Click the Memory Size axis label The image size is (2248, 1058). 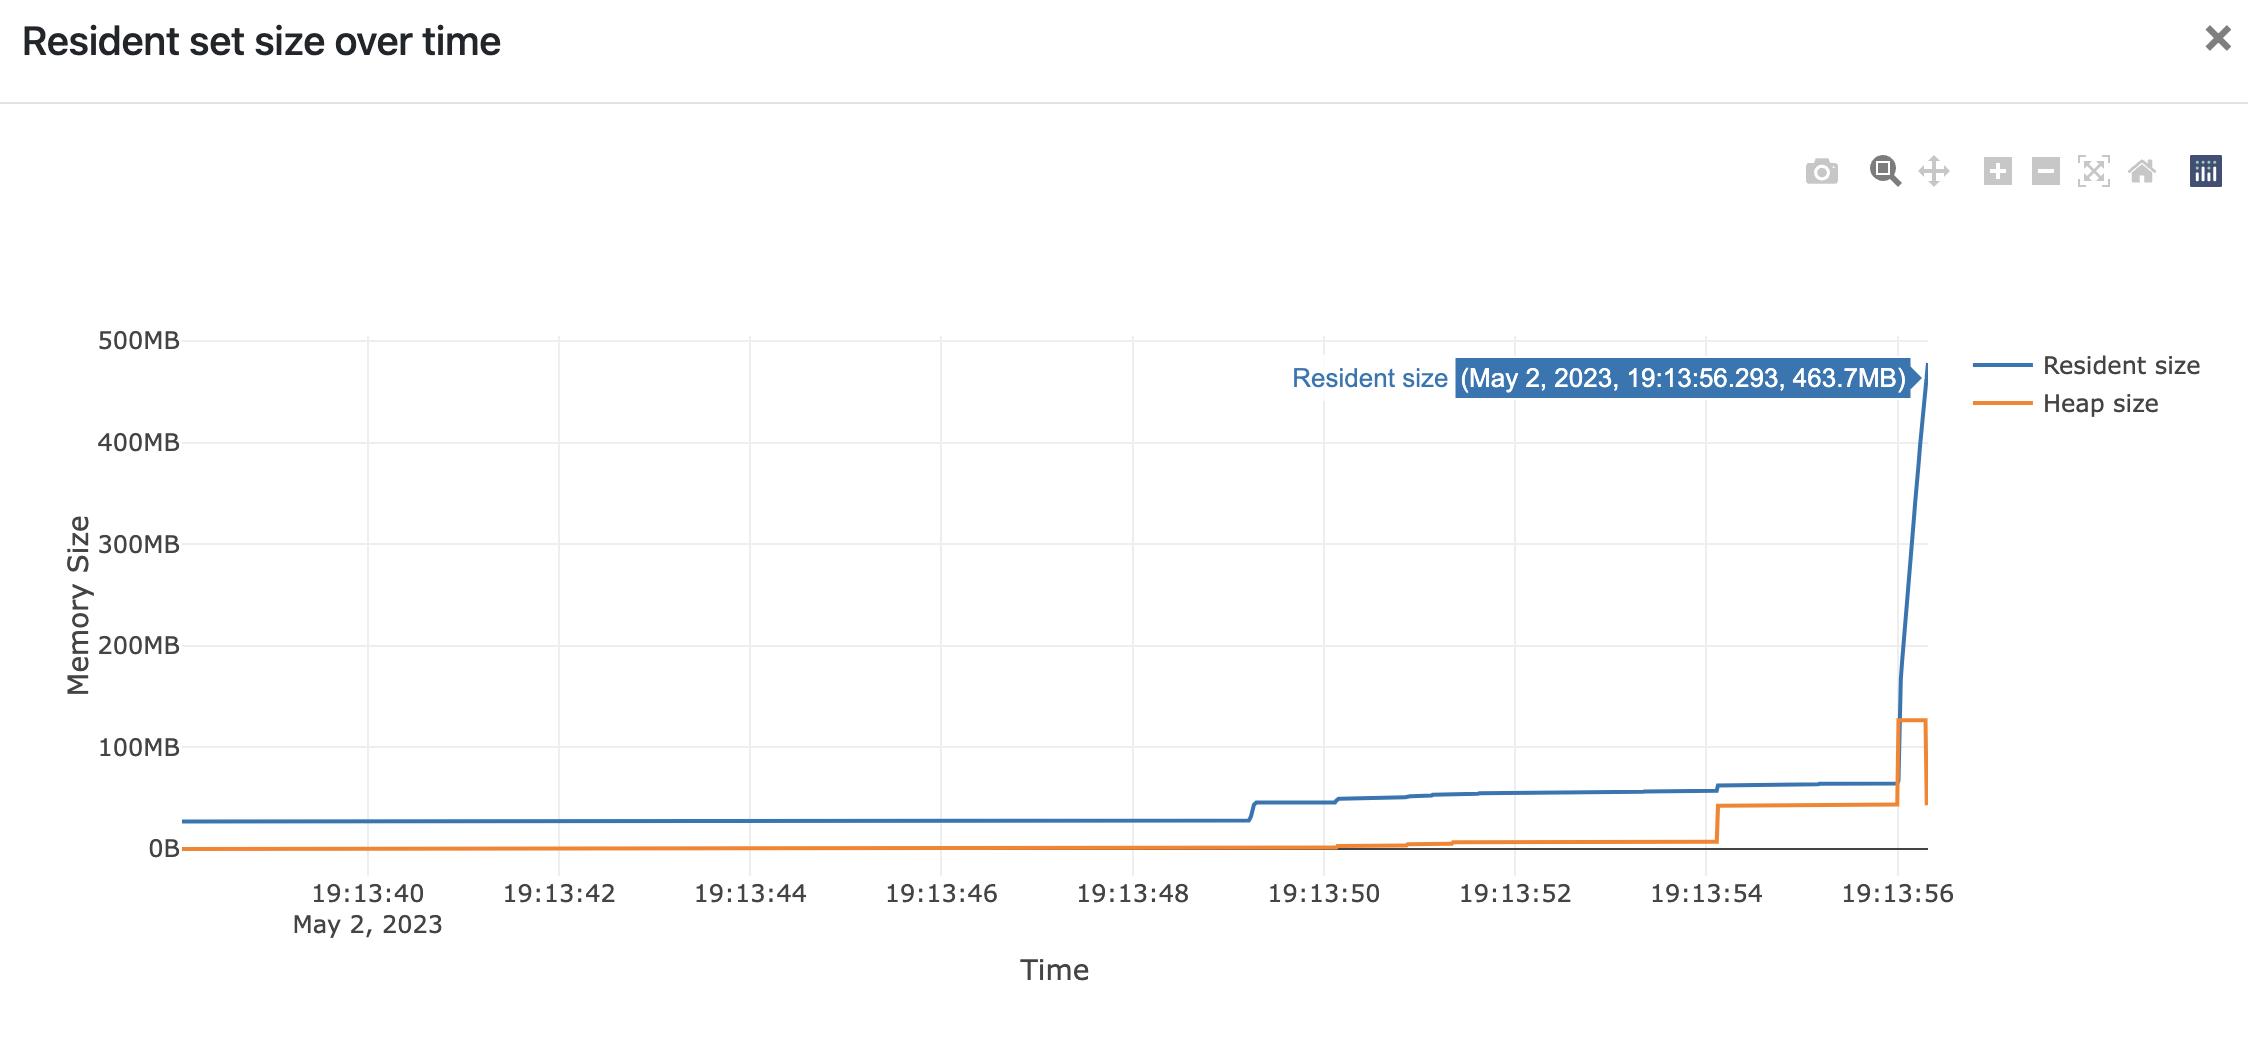(79, 595)
